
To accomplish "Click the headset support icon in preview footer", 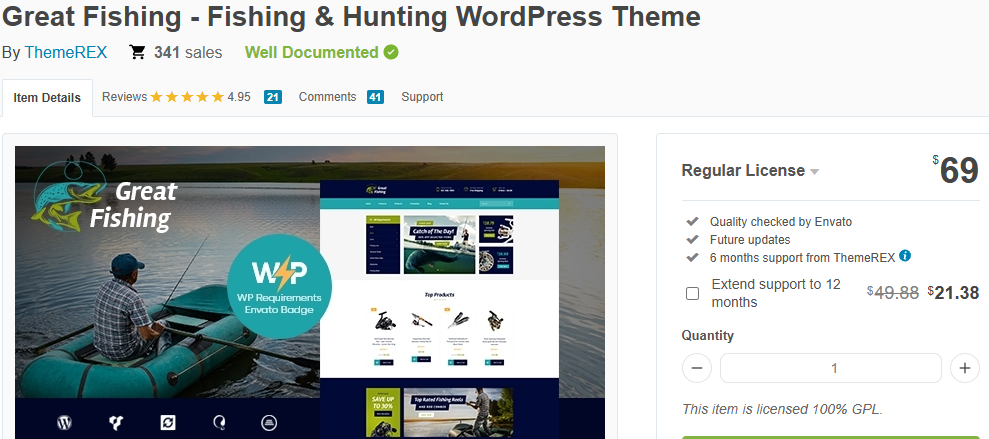I will pyautogui.click(x=219, y=422).
